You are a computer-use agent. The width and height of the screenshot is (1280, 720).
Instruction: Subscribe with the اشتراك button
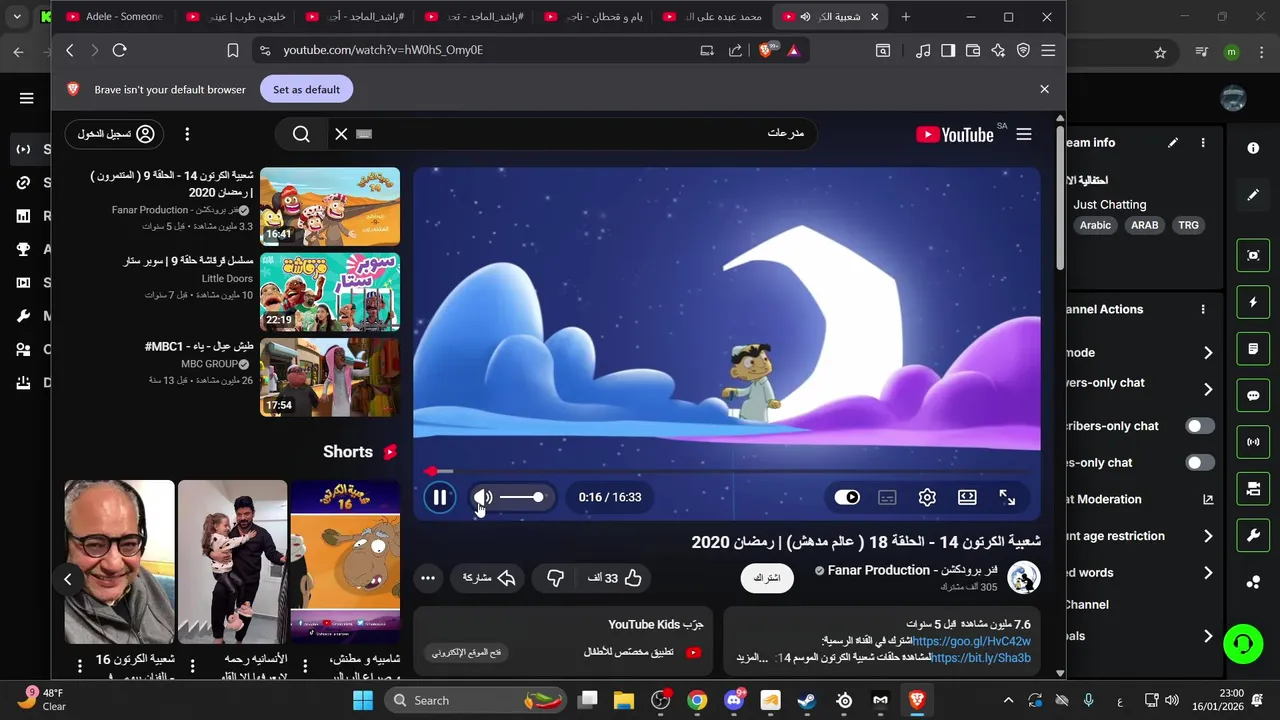766,578
